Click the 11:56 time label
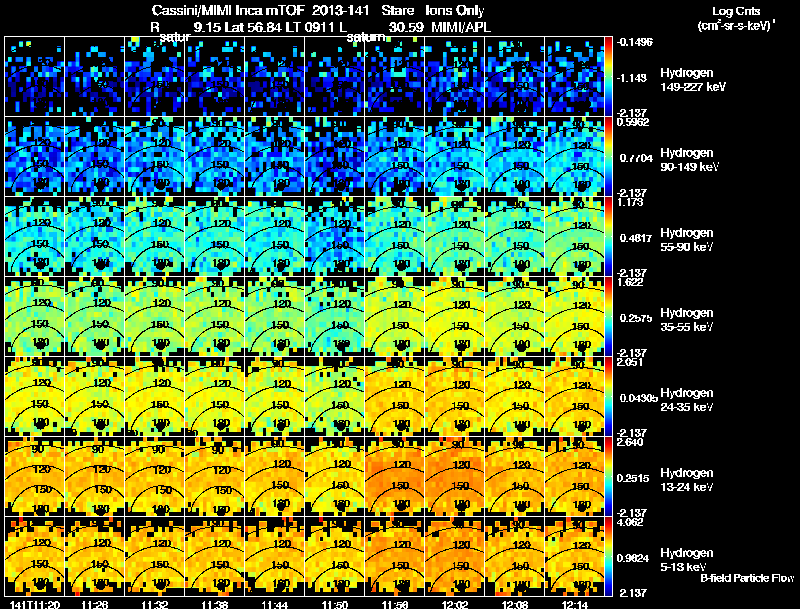 (x=395, y=604)
